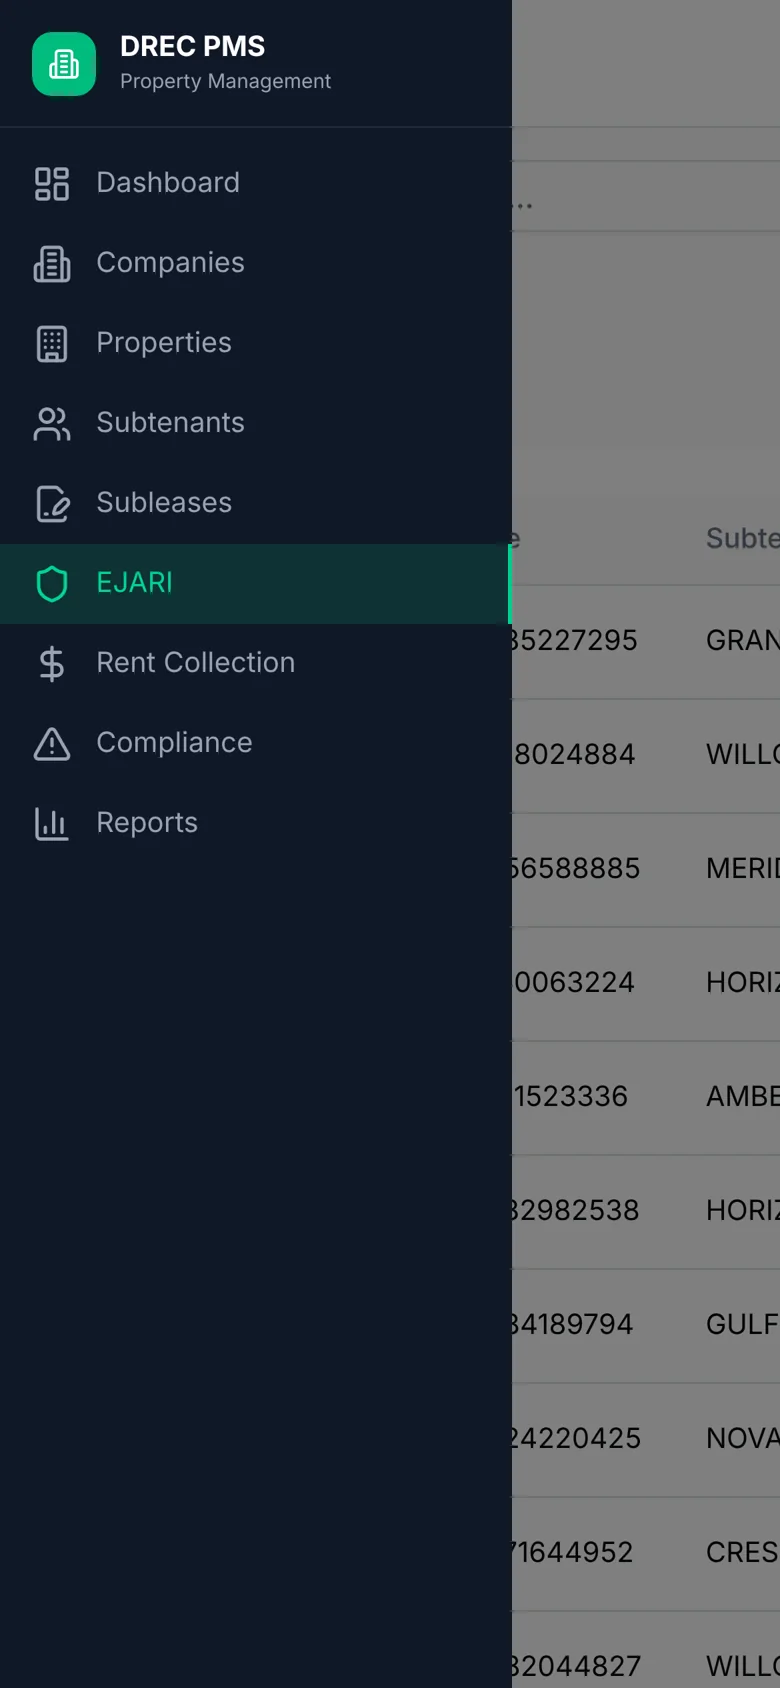Click the Rent Collection dollar icon

(52, 664)
